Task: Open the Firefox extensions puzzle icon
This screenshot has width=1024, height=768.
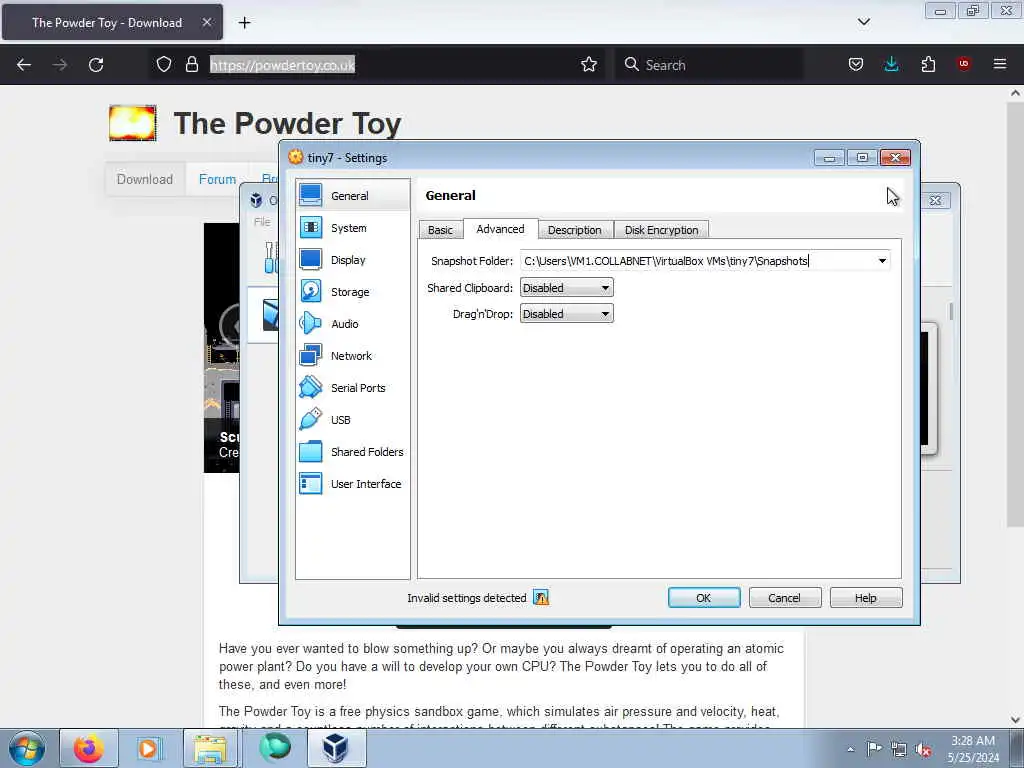Action: 928,64
